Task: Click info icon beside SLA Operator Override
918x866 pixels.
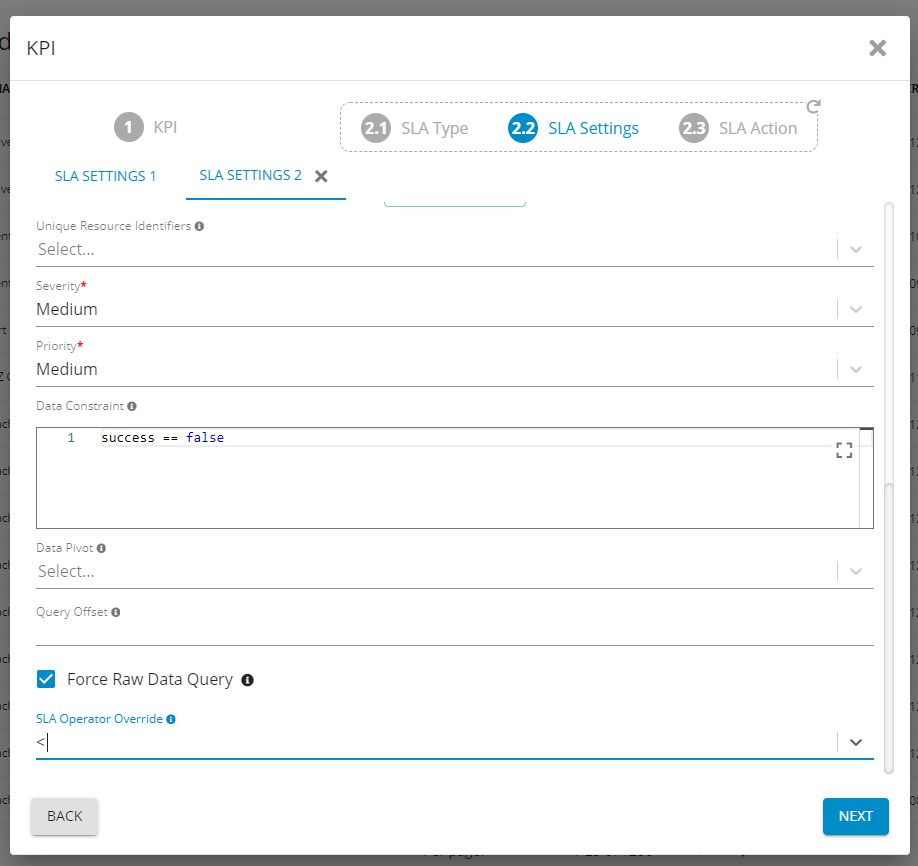Action: [x=171, y=719]
